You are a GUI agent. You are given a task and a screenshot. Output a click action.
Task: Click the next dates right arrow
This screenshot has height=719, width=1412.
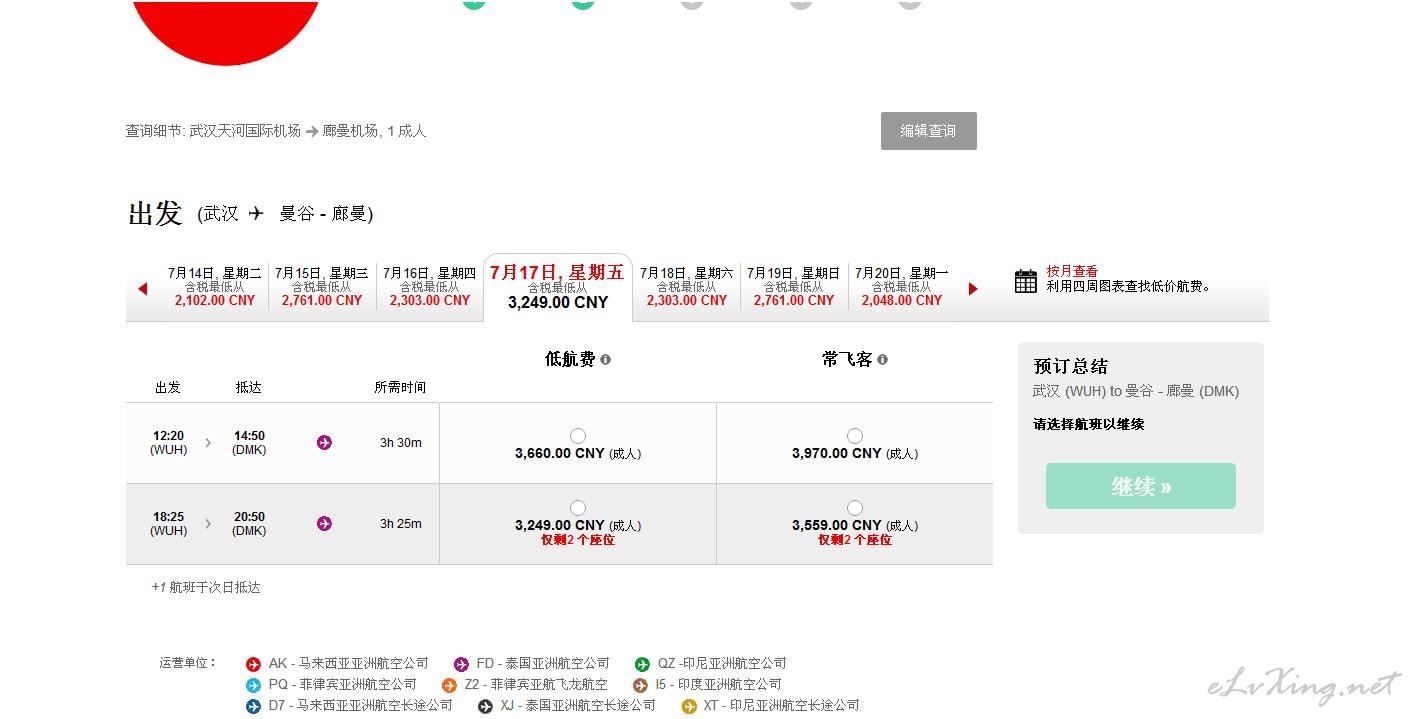pyautogui.click(x=973, y=289)
